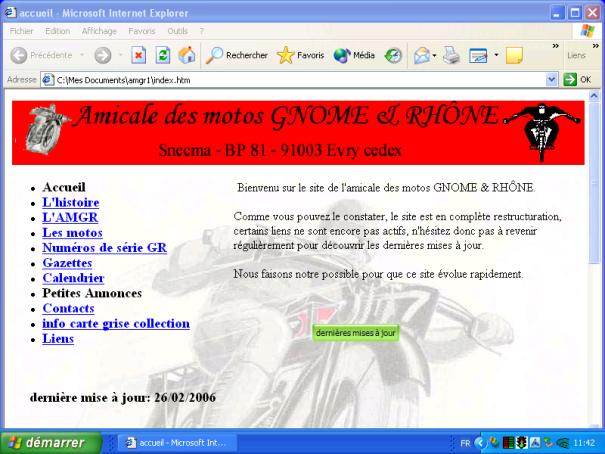Image resolution: width=605 pixels, height=454 pixels.
Task: Click the Windows flag logo at menu bar end
Action: [x=588, y=31]
